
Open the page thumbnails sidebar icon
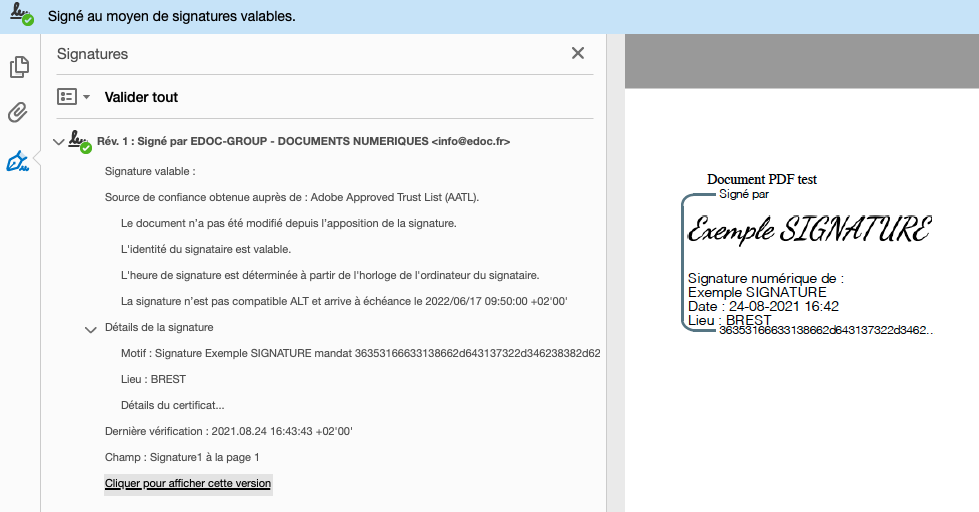[19, 67]
